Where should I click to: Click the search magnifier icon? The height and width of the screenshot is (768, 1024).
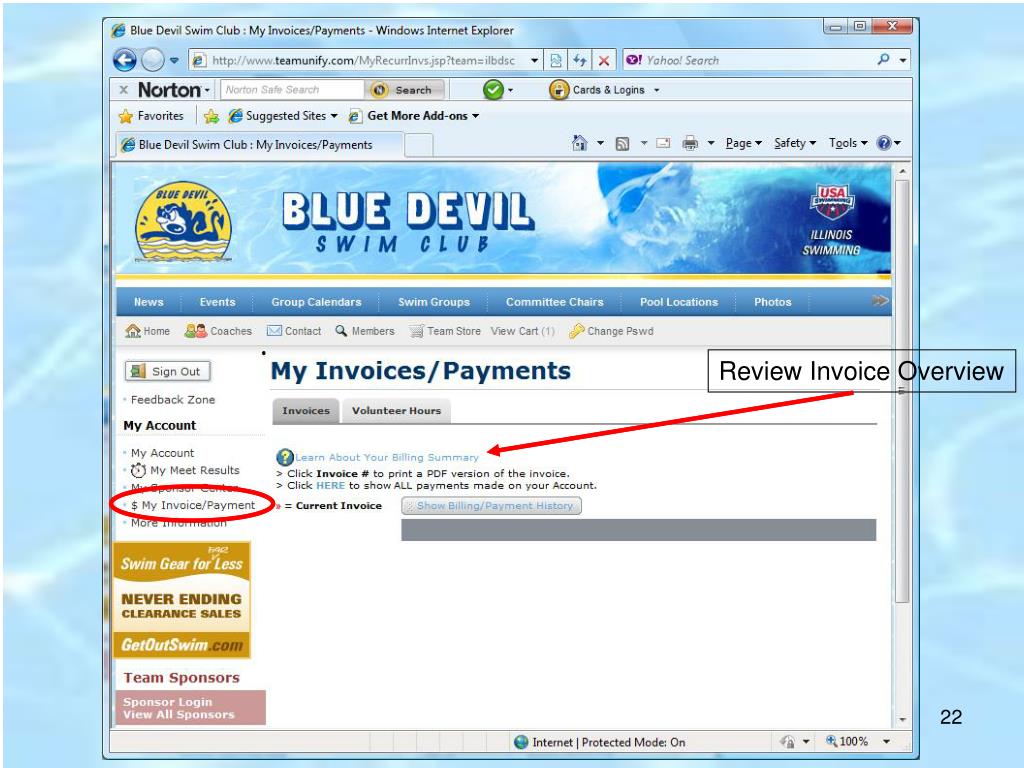tap(883, 59)
